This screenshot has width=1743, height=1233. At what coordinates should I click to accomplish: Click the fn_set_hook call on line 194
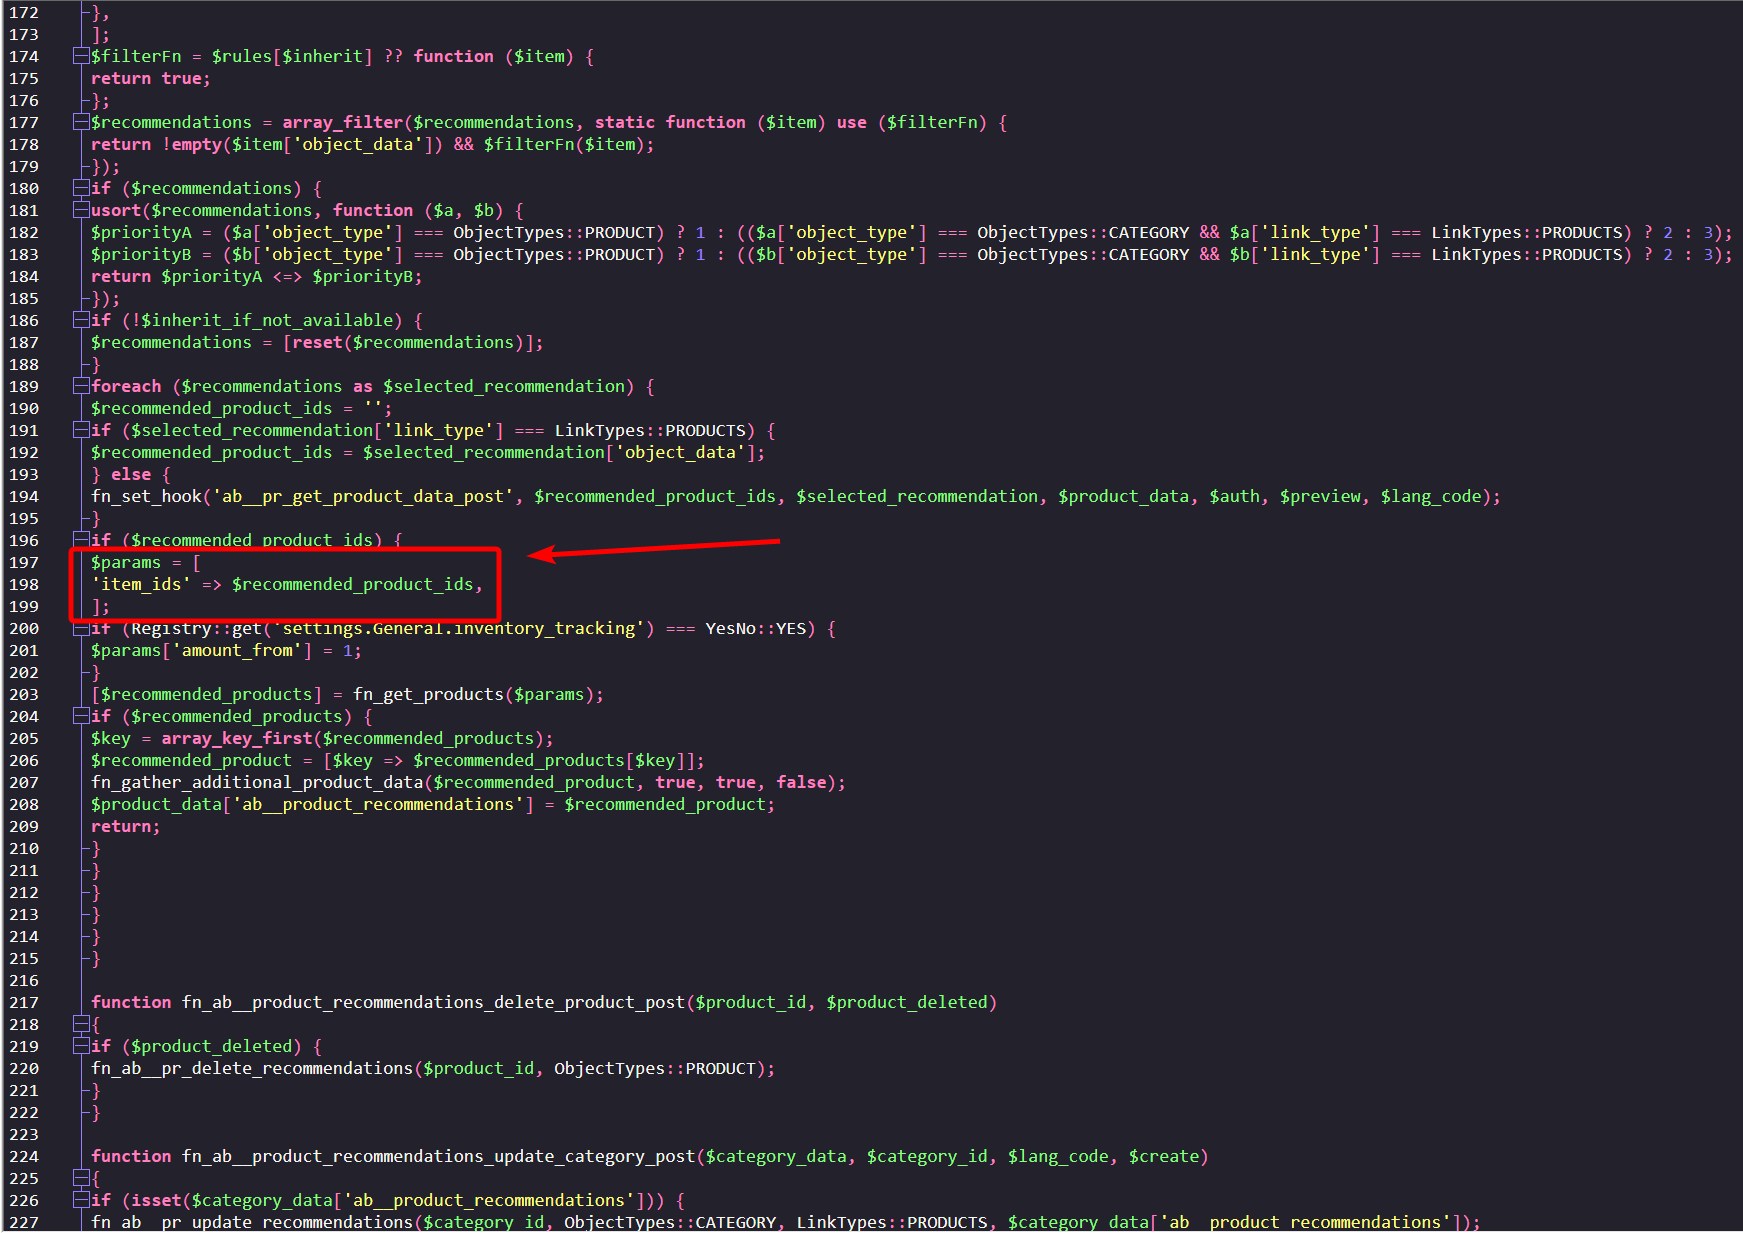pos(146,497)
